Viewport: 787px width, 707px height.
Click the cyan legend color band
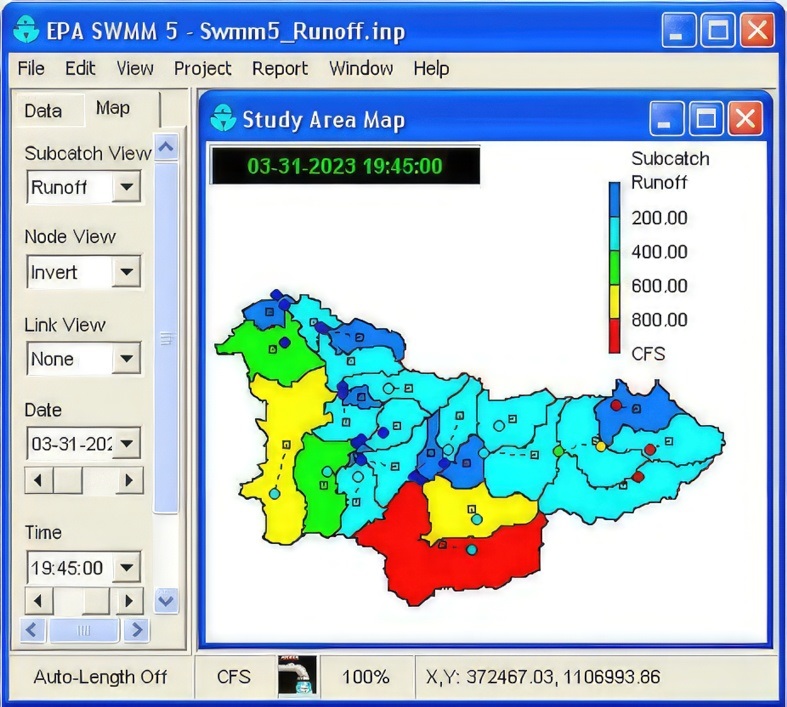tap(614, 234)
